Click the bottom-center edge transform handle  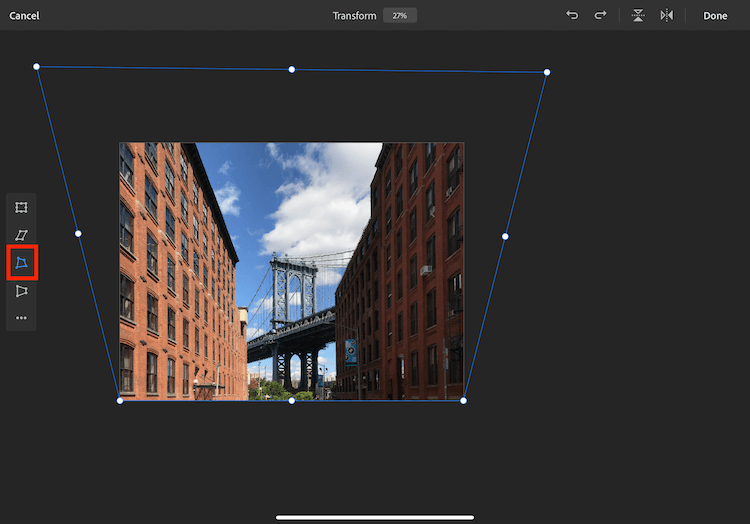click(292, 401)
